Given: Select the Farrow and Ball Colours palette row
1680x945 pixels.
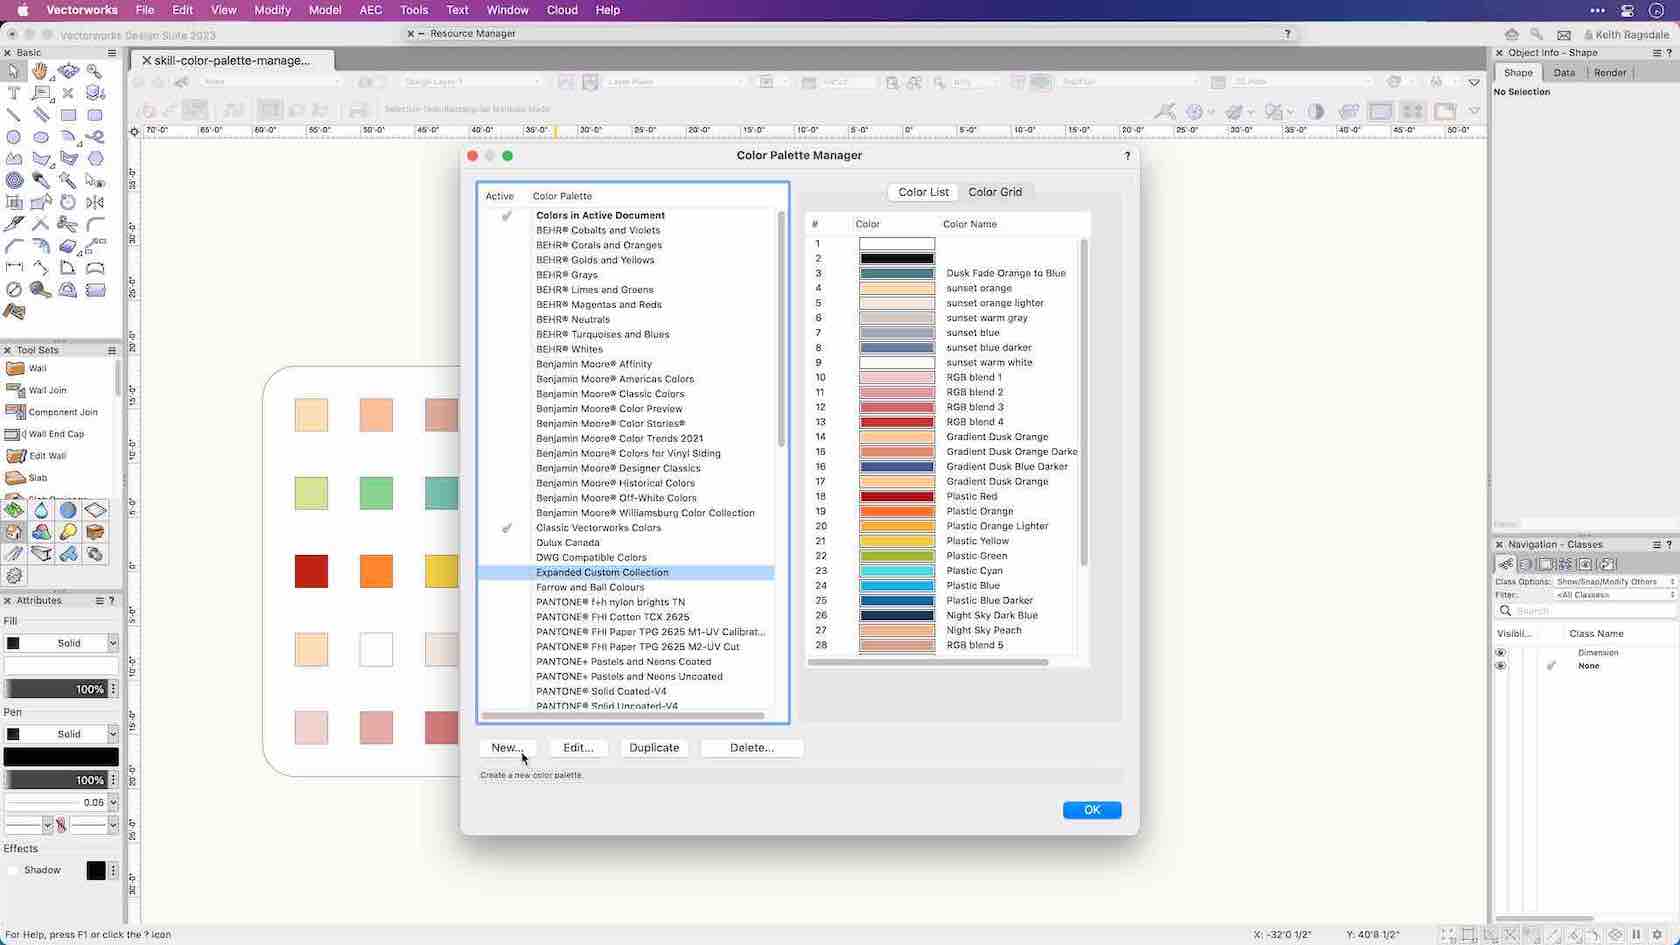Looking at the screenshot, I should 626,588.
